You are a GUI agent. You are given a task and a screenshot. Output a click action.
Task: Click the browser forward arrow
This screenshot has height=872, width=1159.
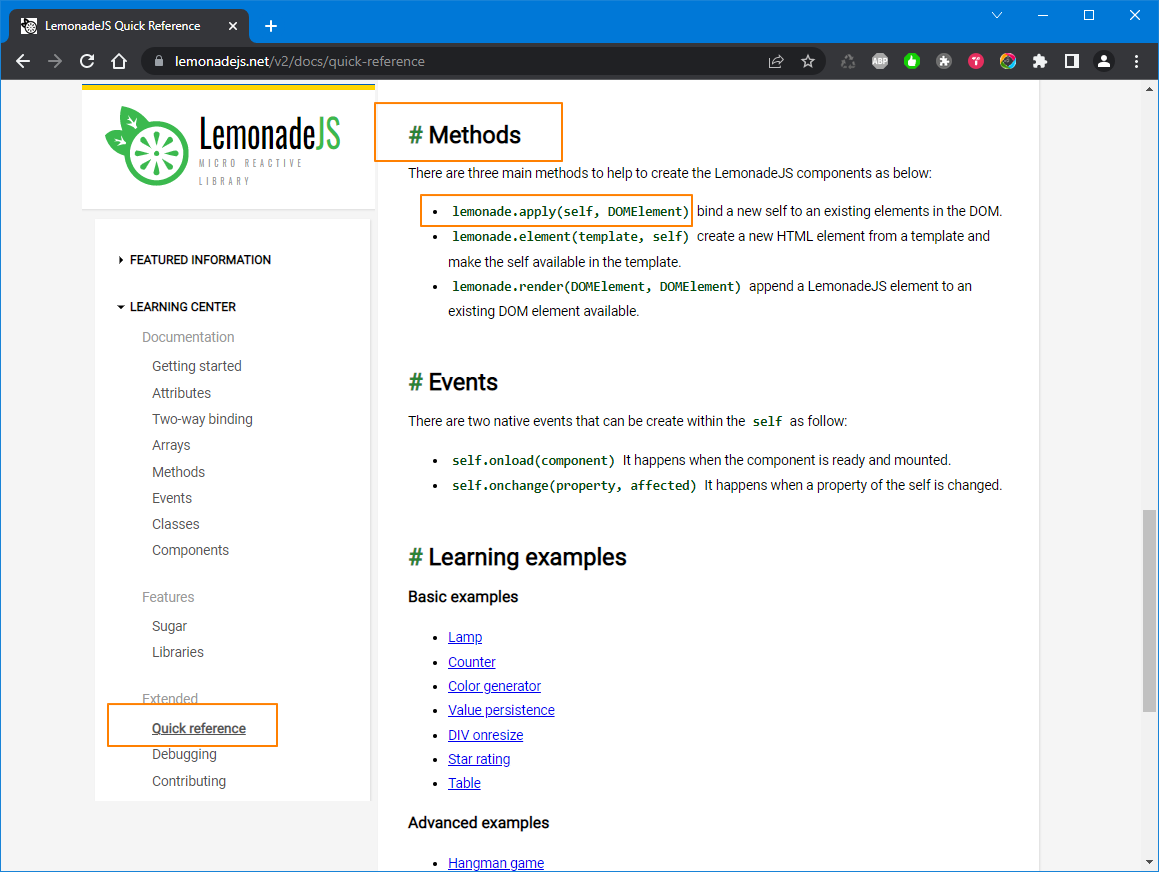(55, 61)
